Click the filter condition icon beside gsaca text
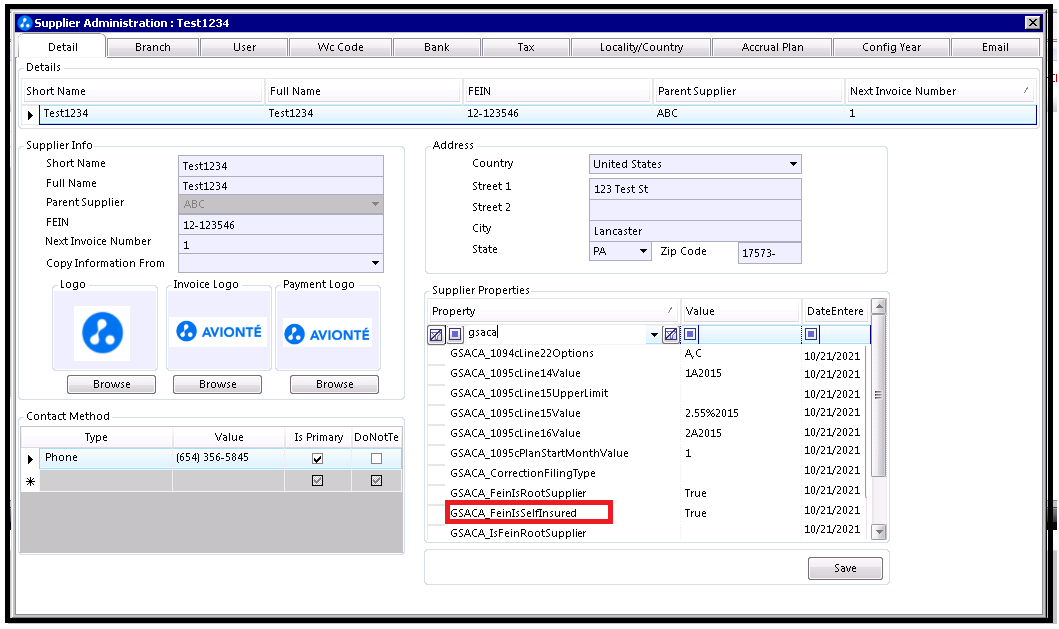Screen dimensions: 1059x629 (x=455, y=334)
